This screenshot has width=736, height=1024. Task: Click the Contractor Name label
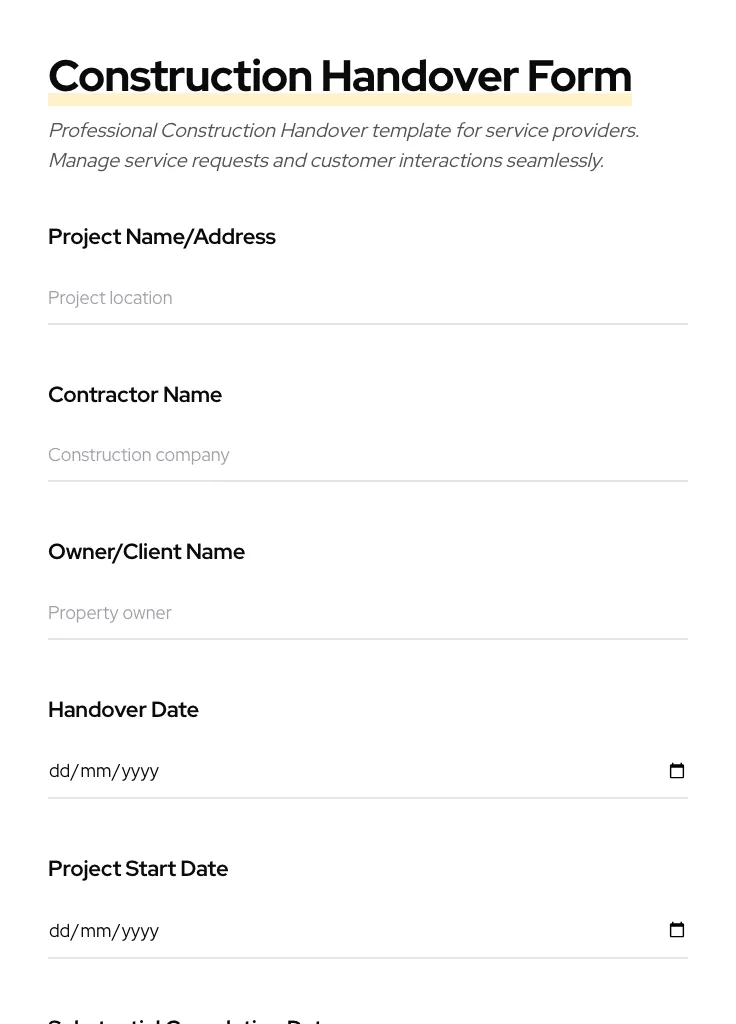tap(135, 395)
